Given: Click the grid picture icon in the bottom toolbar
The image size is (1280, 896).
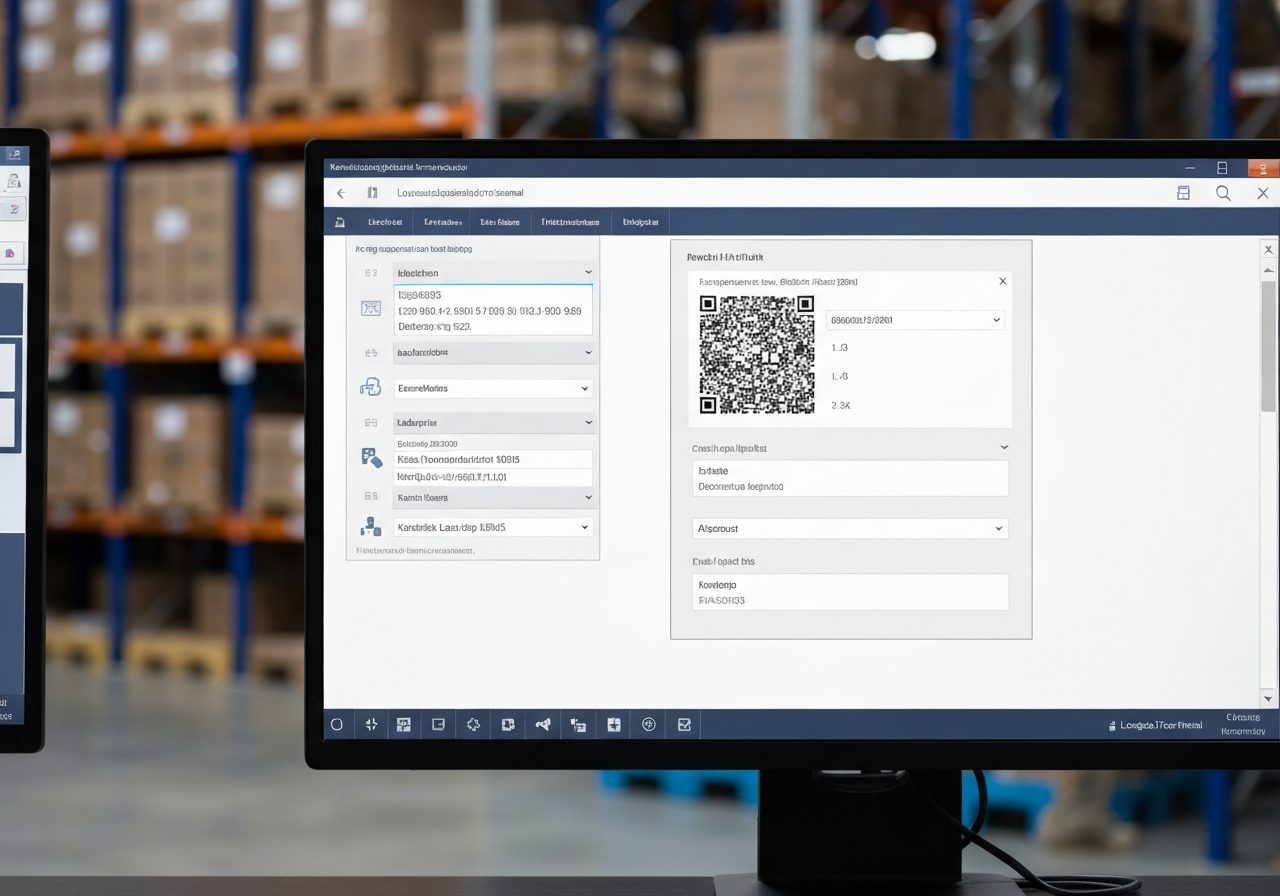Looking at the screenshot, I should tap(404, 724).
